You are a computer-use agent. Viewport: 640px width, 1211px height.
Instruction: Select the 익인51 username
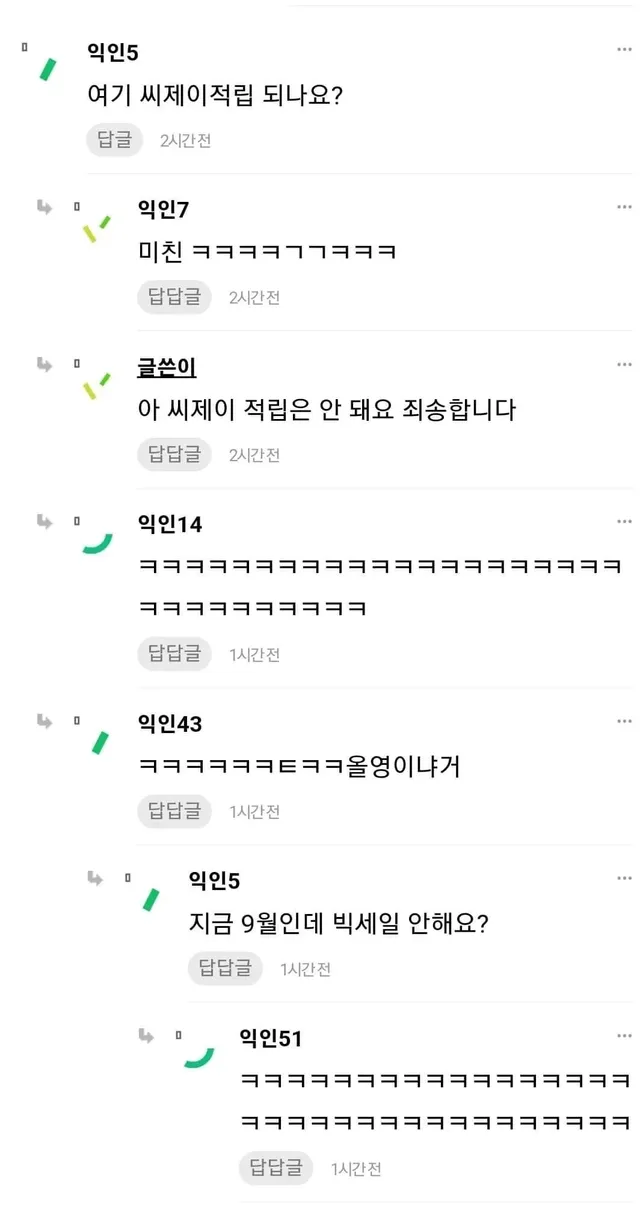tap(270, 1039)
